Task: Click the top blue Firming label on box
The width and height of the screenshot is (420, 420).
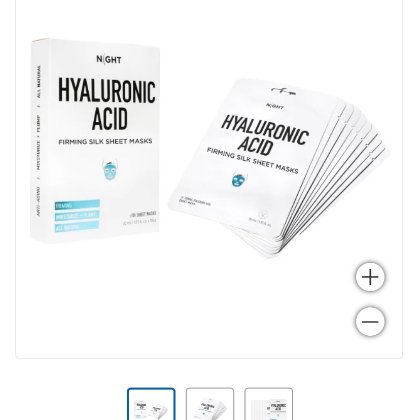Action: click(x=77, y=205)
